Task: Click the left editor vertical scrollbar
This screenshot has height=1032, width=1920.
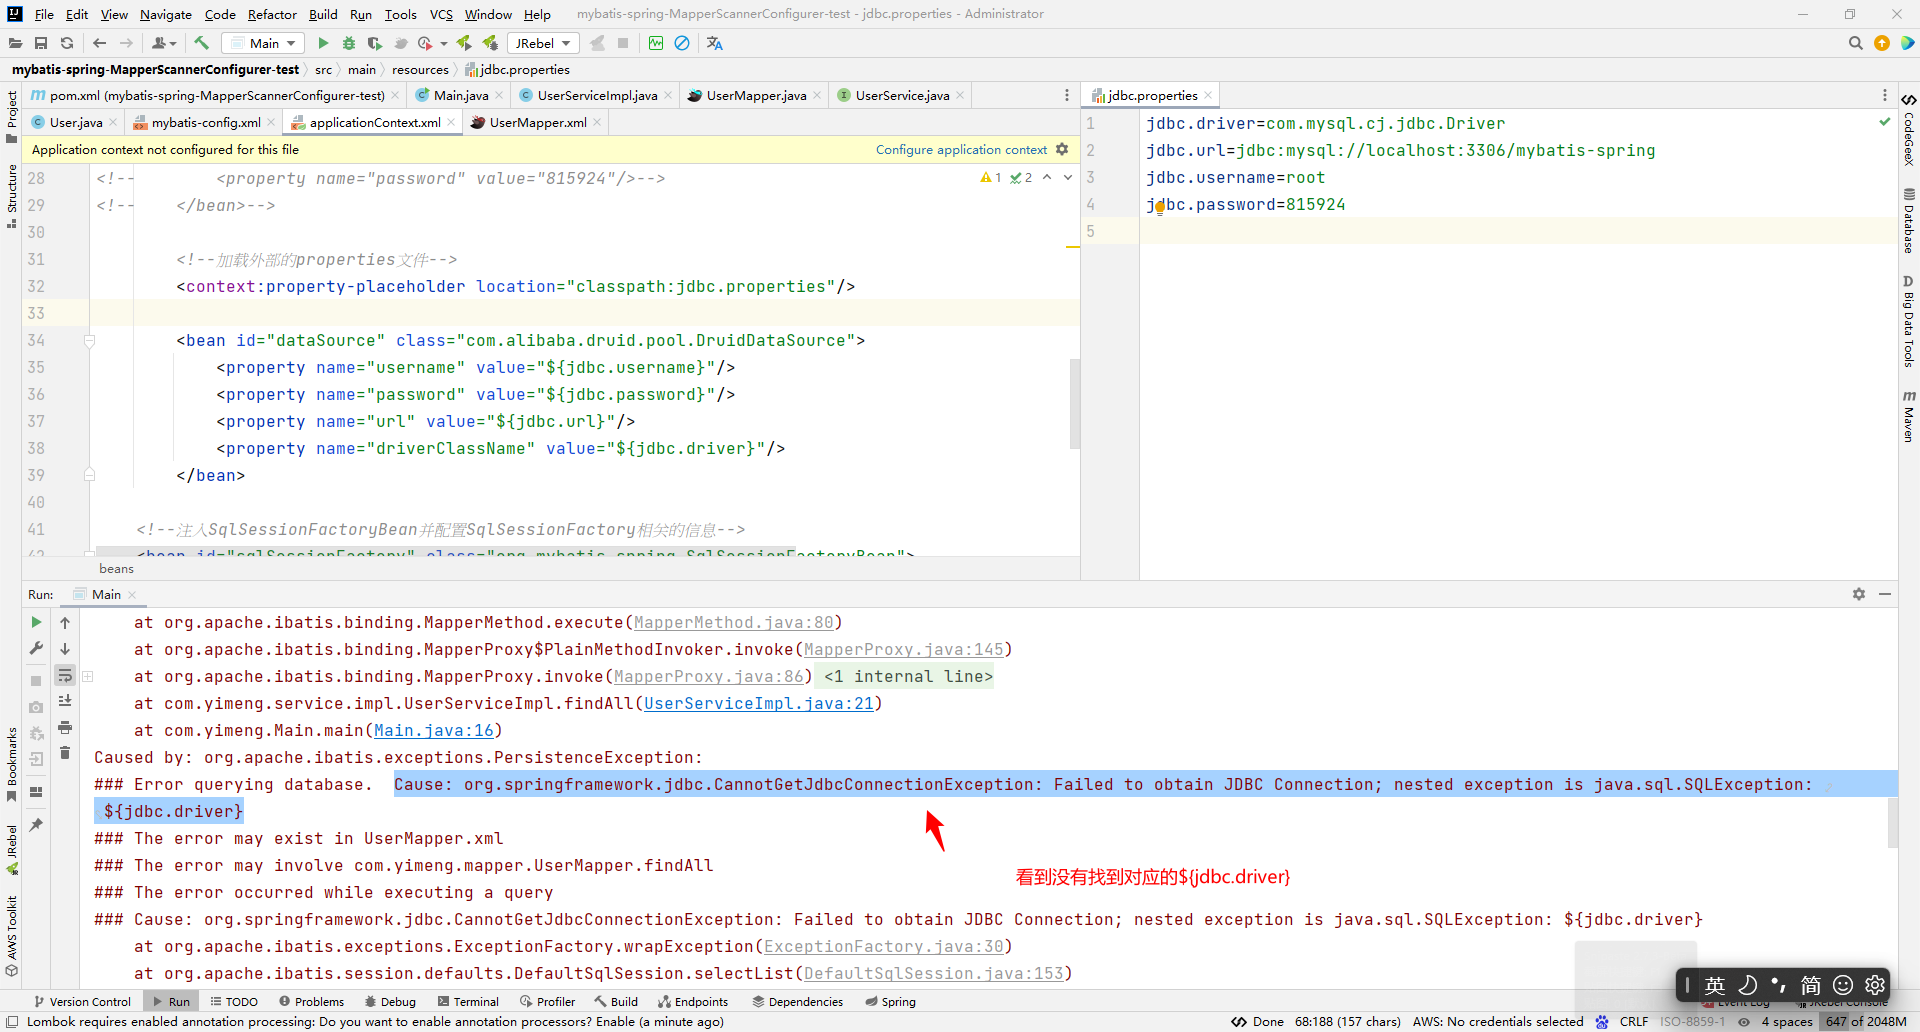Action: [x=1075, y=403]
